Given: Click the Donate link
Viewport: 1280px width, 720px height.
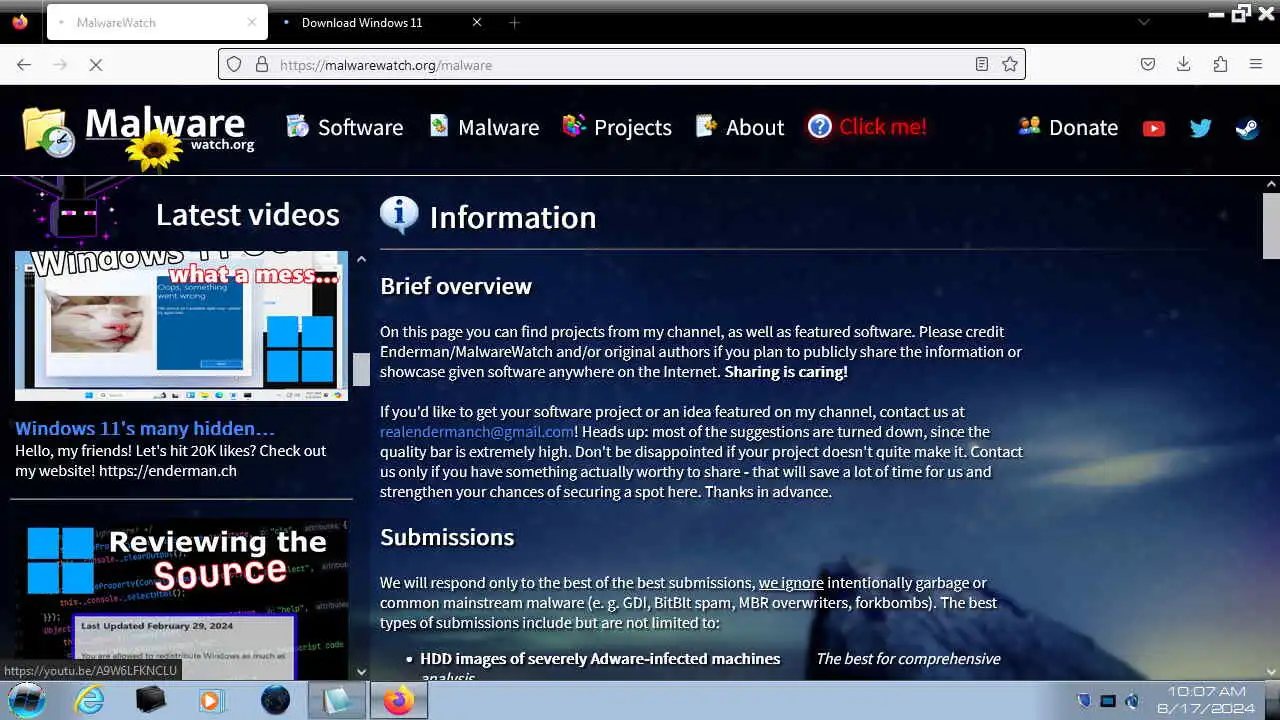Looking at the screenshot, I should (x=1068, y=127).
